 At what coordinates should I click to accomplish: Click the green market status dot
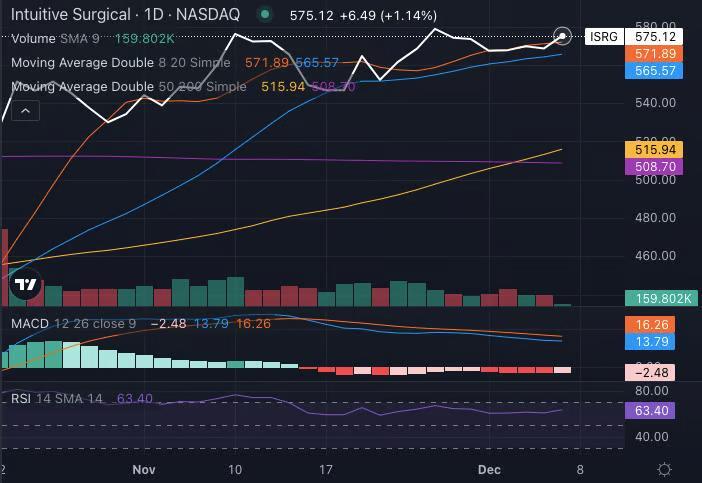pyautogui.click(x=264, y=15)
